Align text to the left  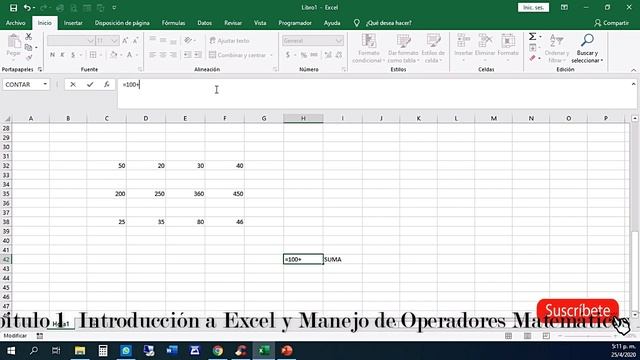152,55
